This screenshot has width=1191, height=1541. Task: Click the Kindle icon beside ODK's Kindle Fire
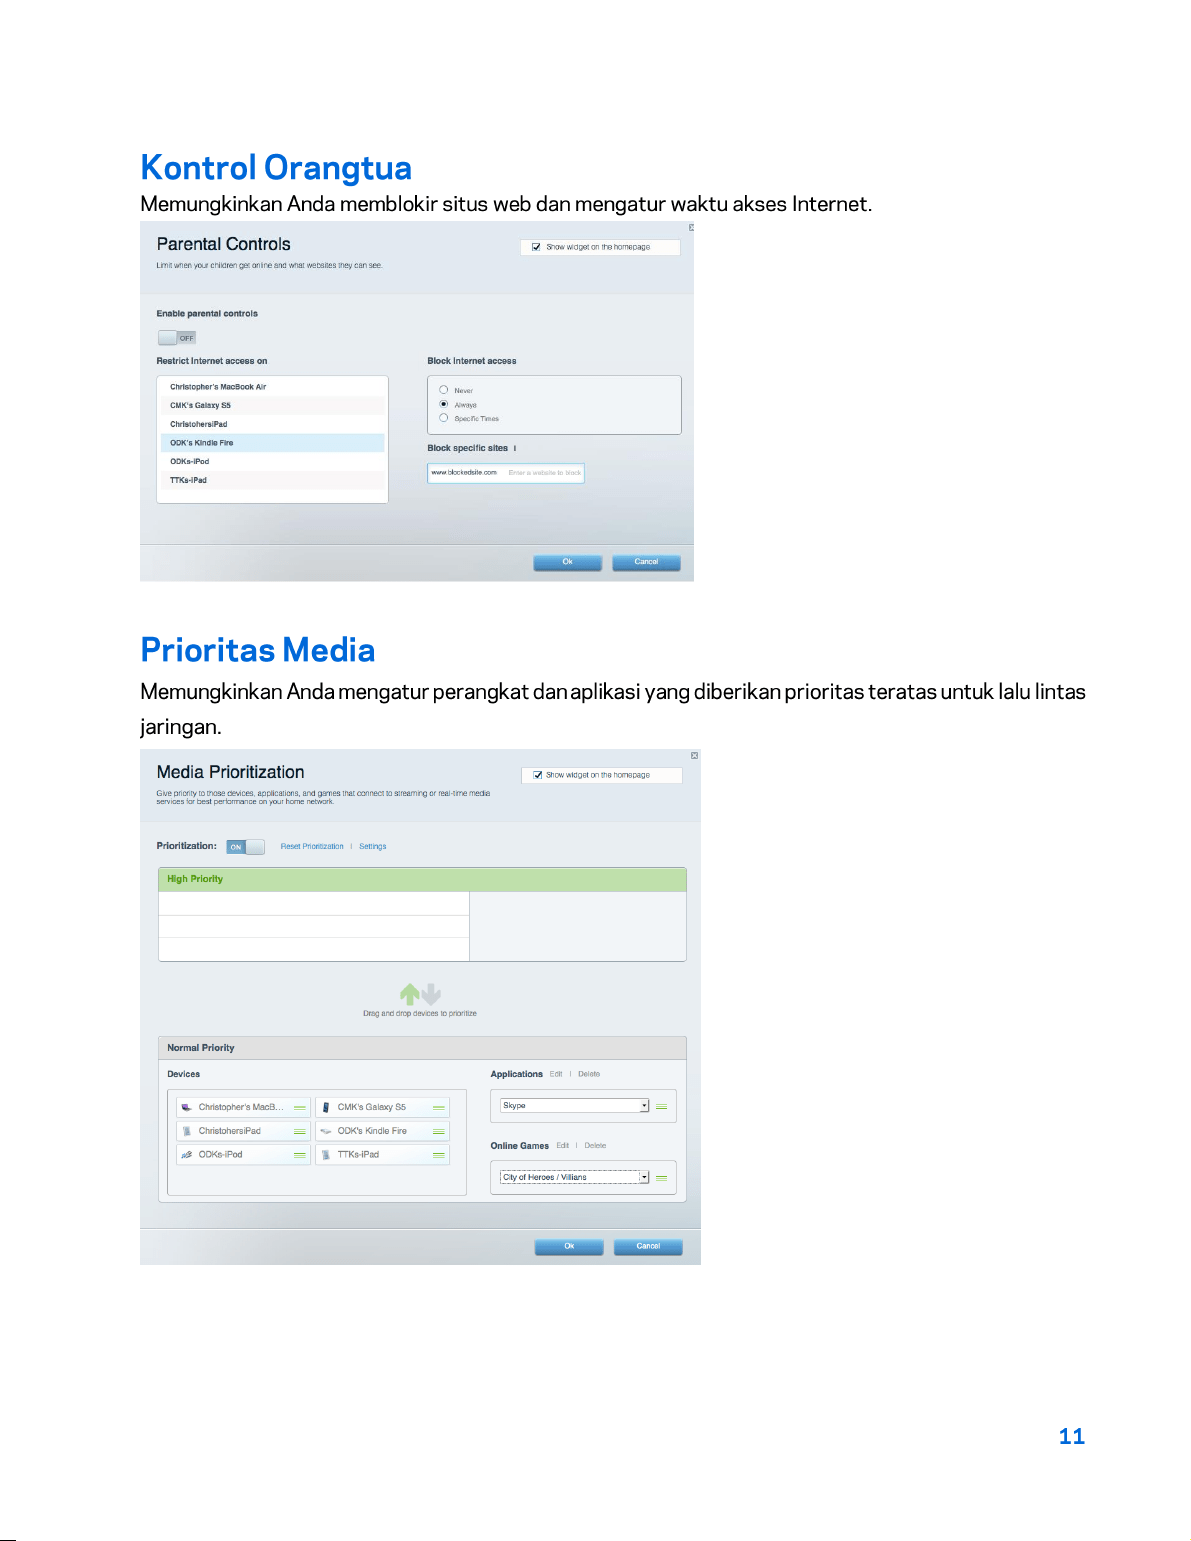[x=326, y=1131]
